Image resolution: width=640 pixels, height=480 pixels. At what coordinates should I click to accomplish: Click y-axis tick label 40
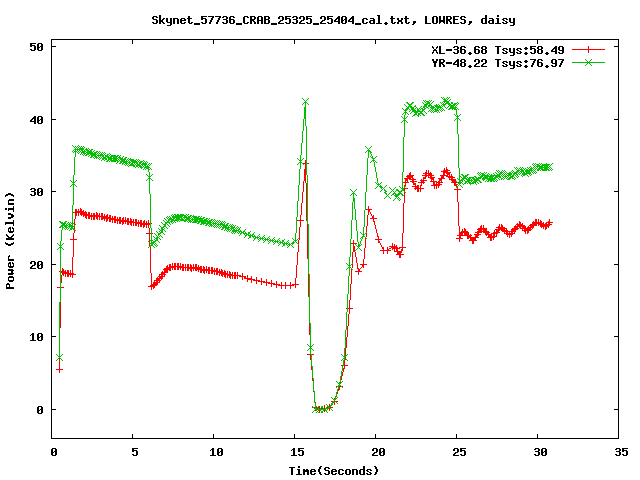tap(36, 120)
